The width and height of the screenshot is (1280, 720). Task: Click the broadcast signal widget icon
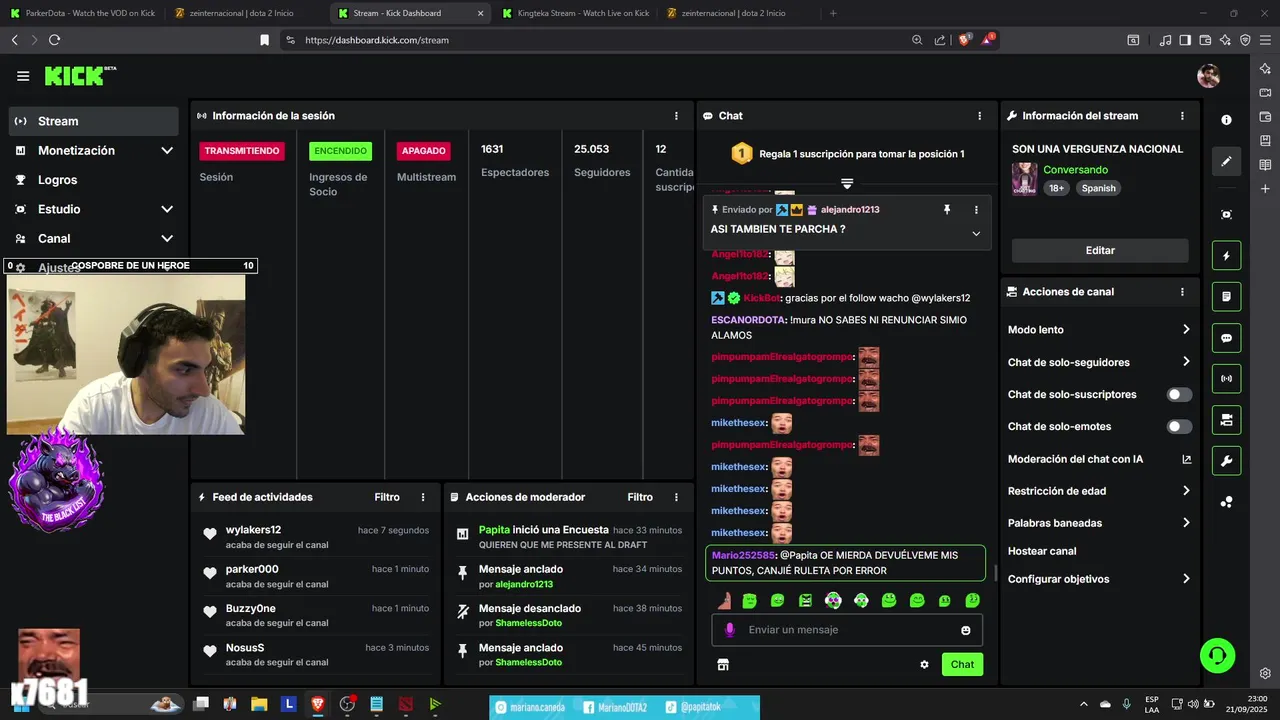click(x=1226, y=379)
